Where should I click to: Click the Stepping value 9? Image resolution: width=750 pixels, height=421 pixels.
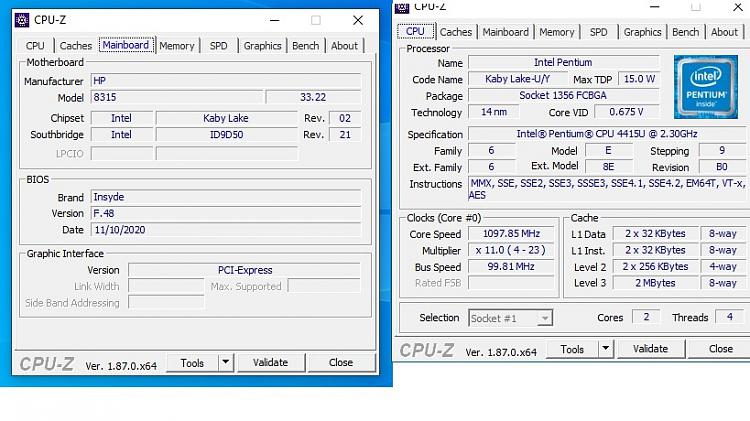[x=722, y=151]
